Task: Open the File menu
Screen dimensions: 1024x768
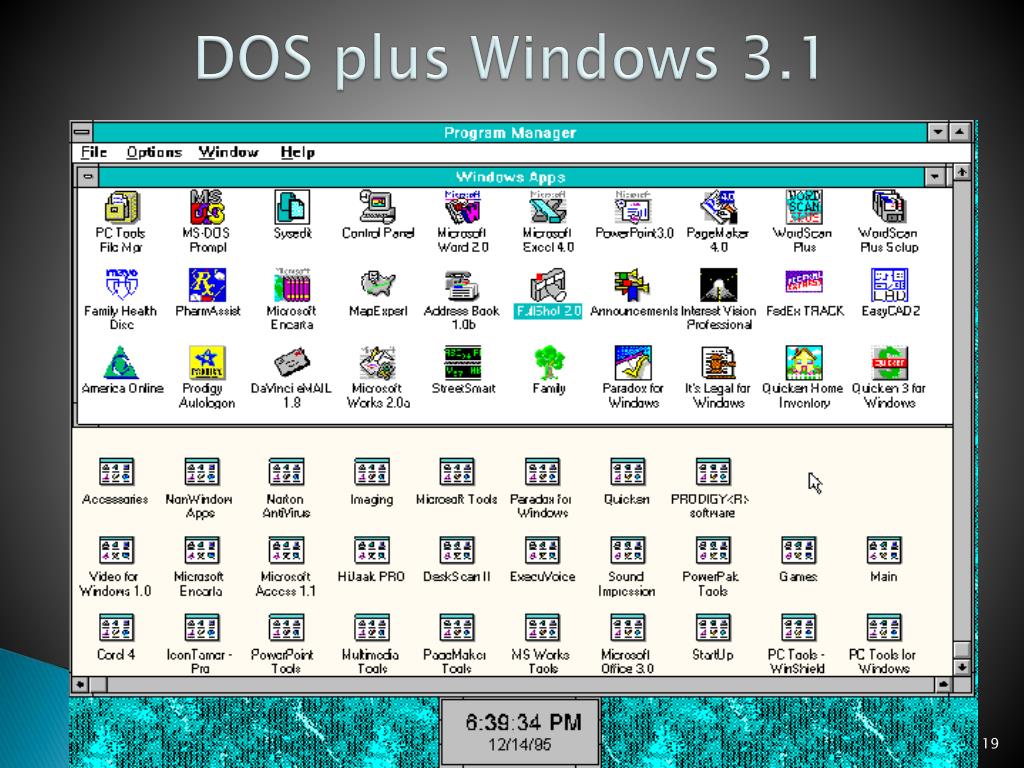Action: tap(93, 152)
